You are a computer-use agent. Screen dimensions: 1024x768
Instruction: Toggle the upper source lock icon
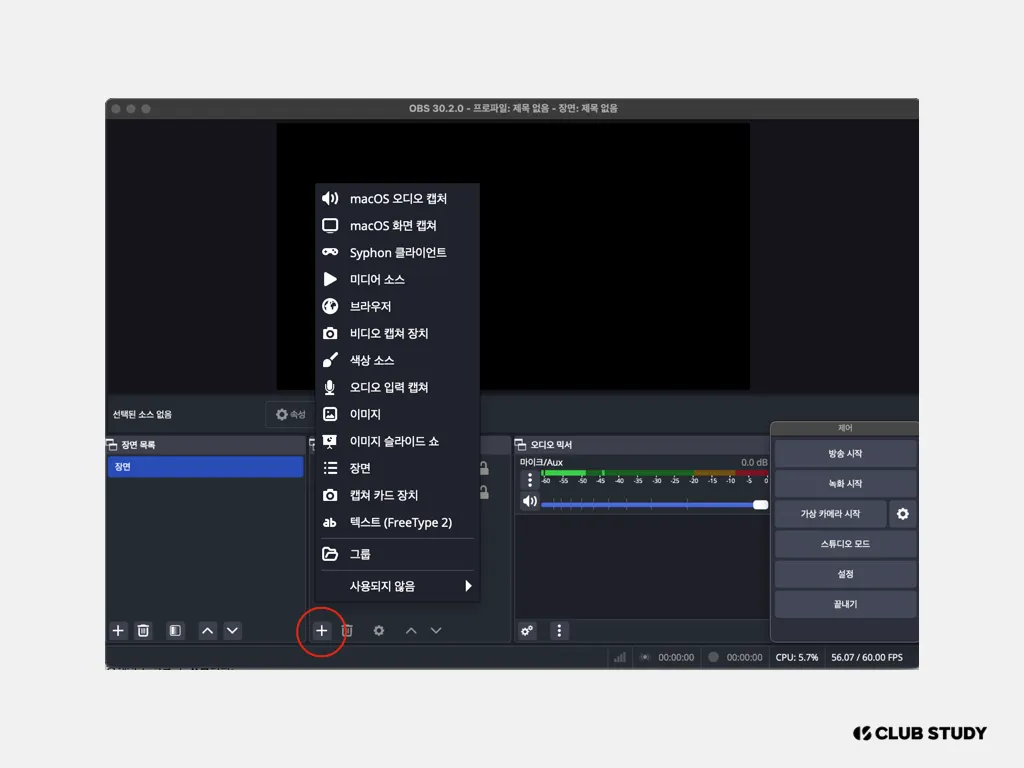[x=484, y=468]
